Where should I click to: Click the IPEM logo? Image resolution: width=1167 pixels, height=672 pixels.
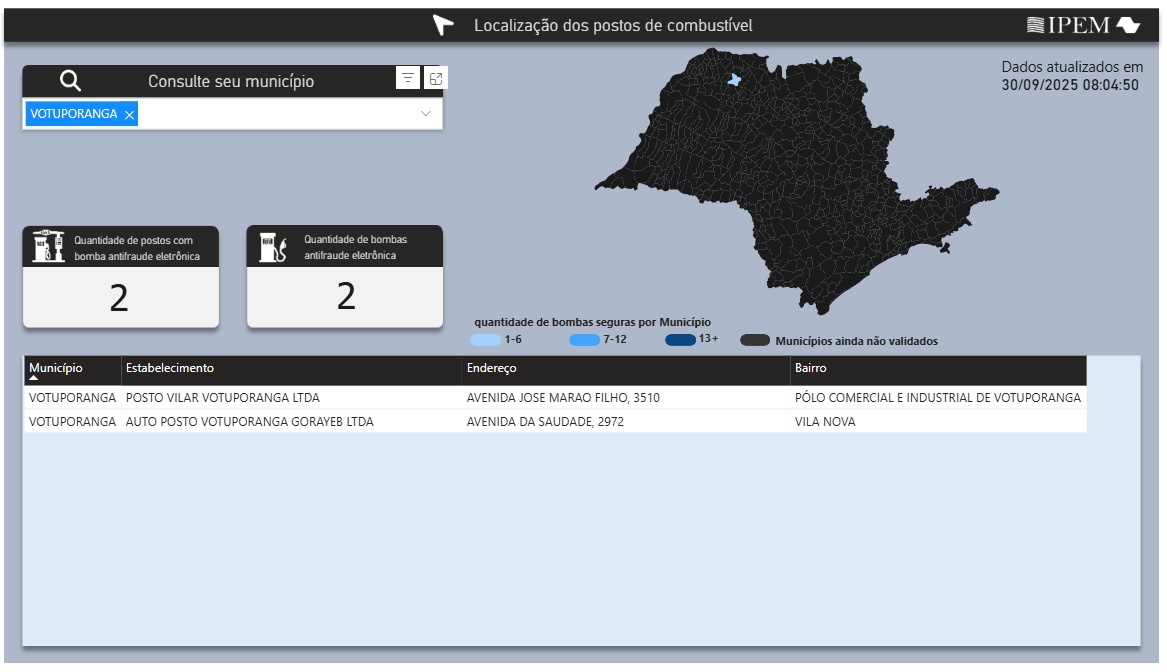tap(1083, 26)
